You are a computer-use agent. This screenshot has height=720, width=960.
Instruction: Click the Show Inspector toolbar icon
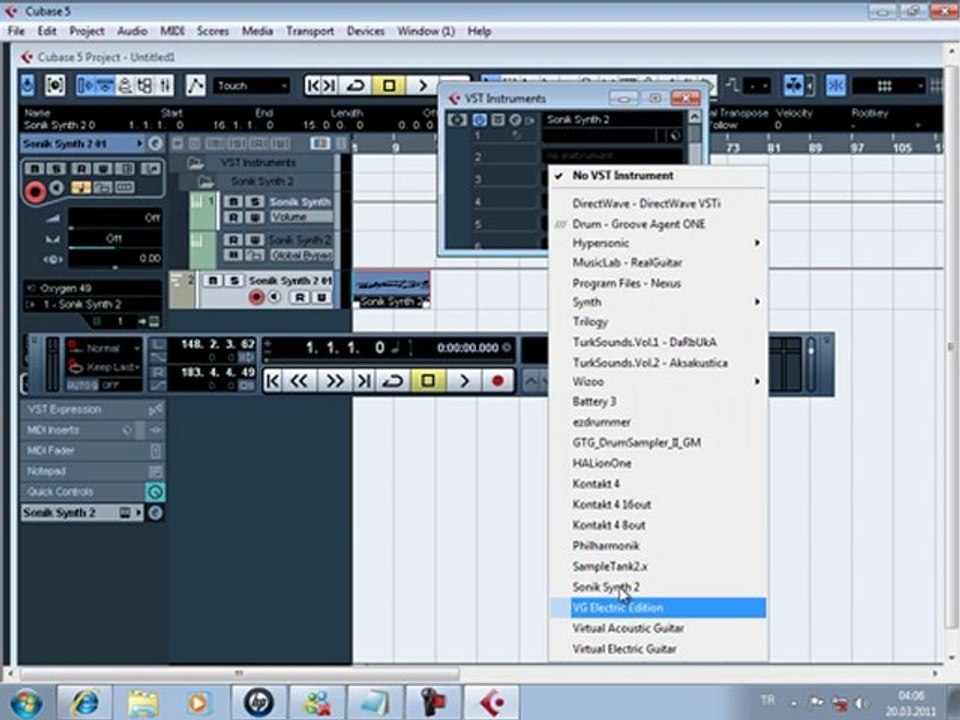pyautogui.click(x=86, y=85)
